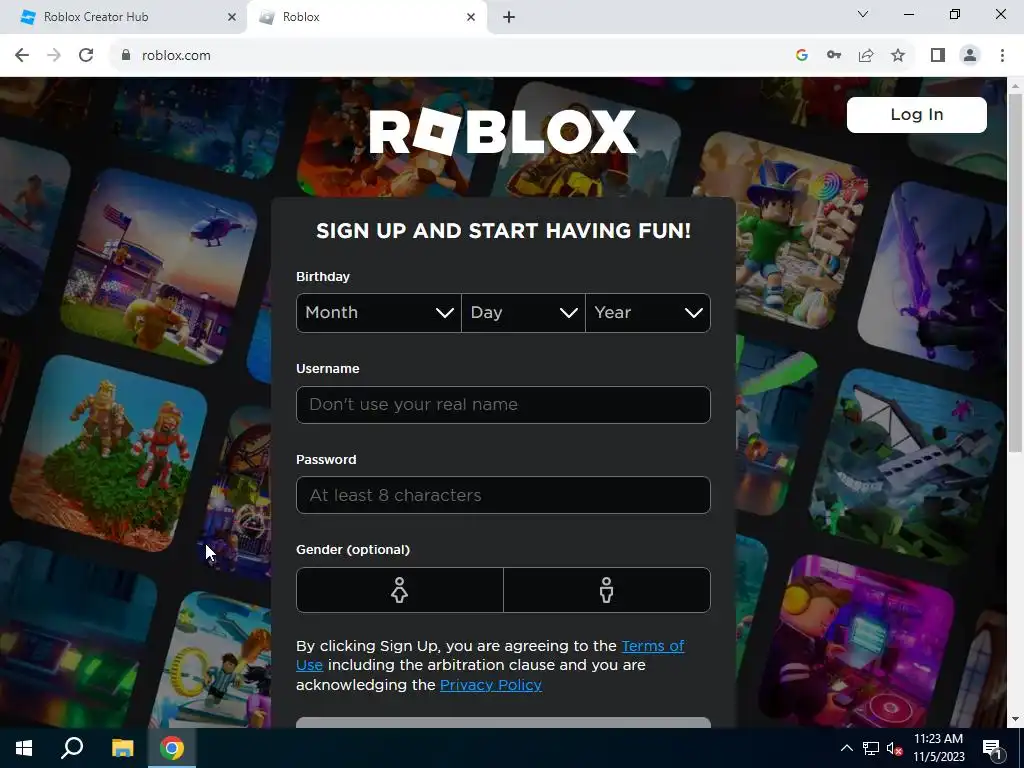The height and width of the screenshot is (768, 1024).
Task: Select the Roblox tab
Action: [367, 18]
